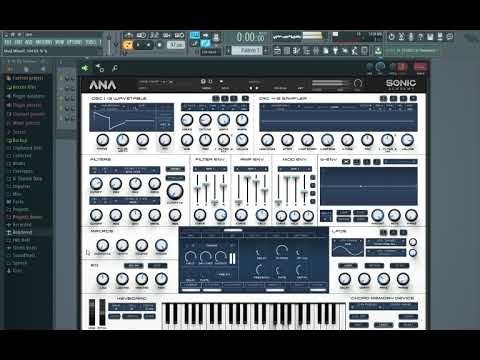Click the save project disk icon

coord(430,37)
